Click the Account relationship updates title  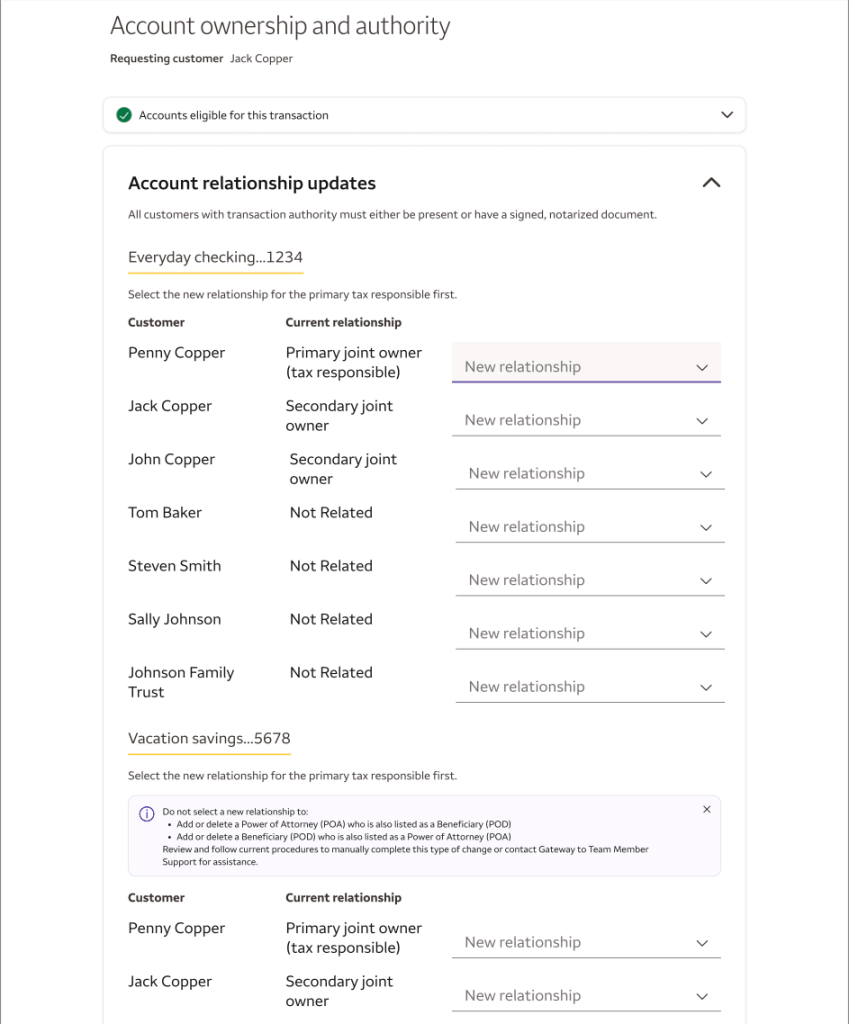pyautogui.click(x=252, y=183)
